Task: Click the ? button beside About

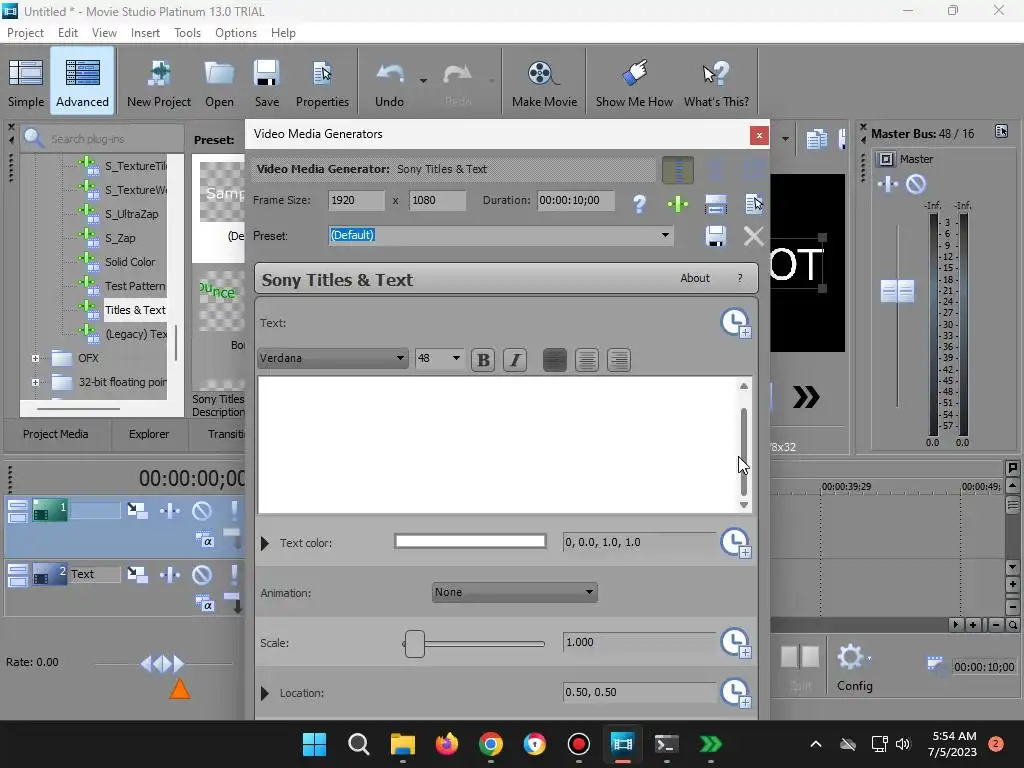Action: [740, 278]
